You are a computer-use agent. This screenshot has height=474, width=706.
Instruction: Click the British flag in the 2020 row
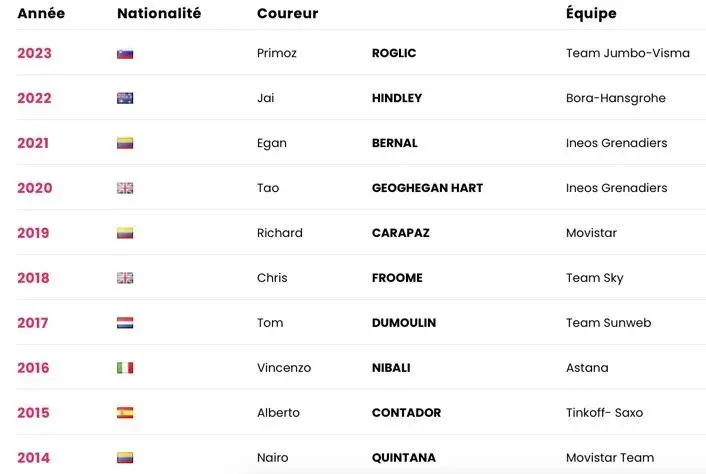pyautogui.click(x=125, y=188)
